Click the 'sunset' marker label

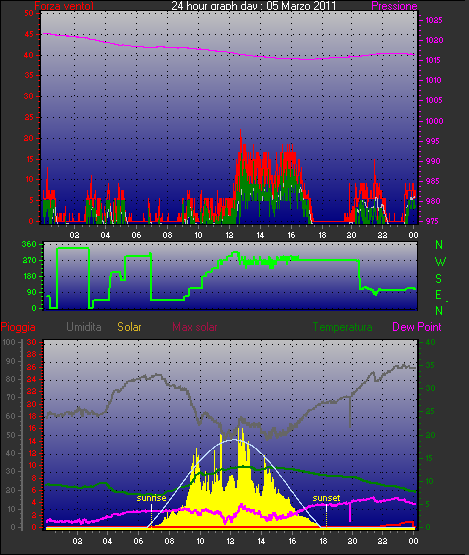326,498
